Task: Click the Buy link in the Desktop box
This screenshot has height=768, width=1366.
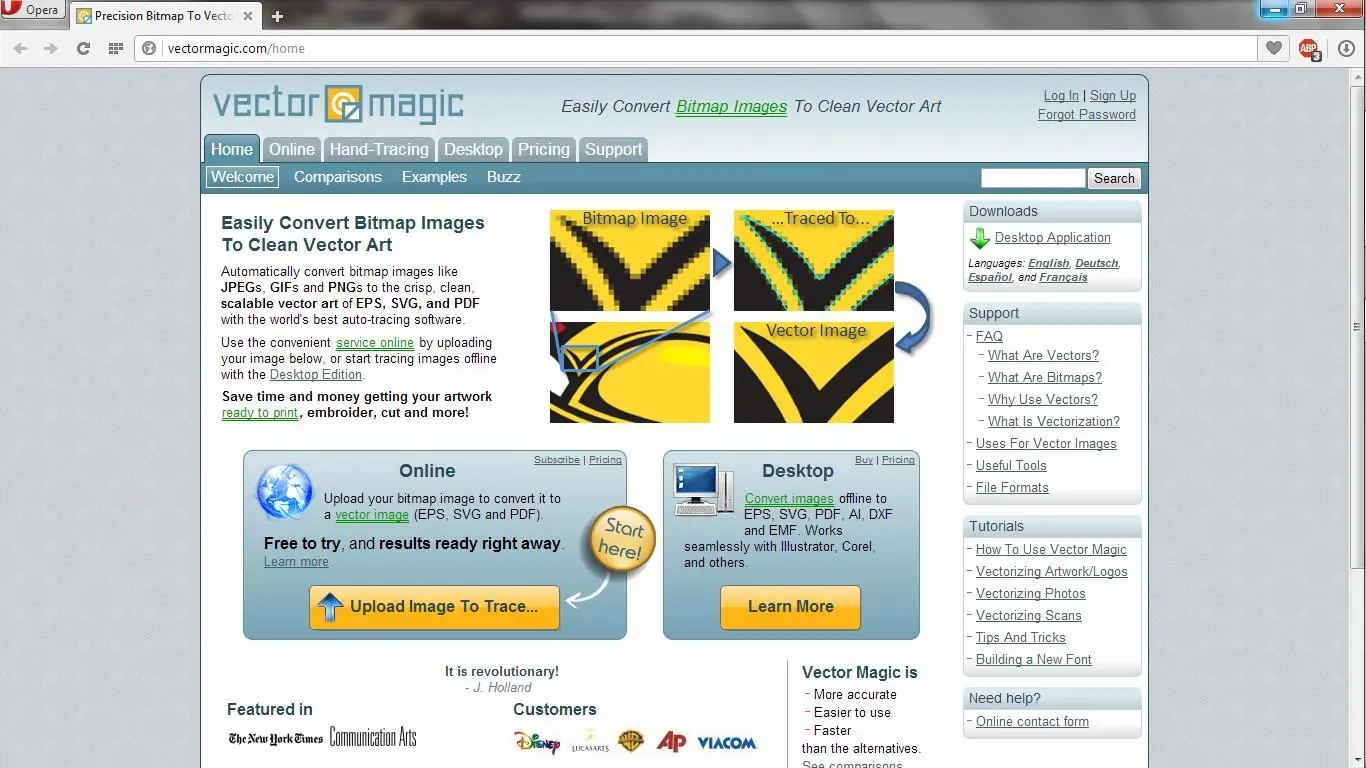Action: [864, 460]
